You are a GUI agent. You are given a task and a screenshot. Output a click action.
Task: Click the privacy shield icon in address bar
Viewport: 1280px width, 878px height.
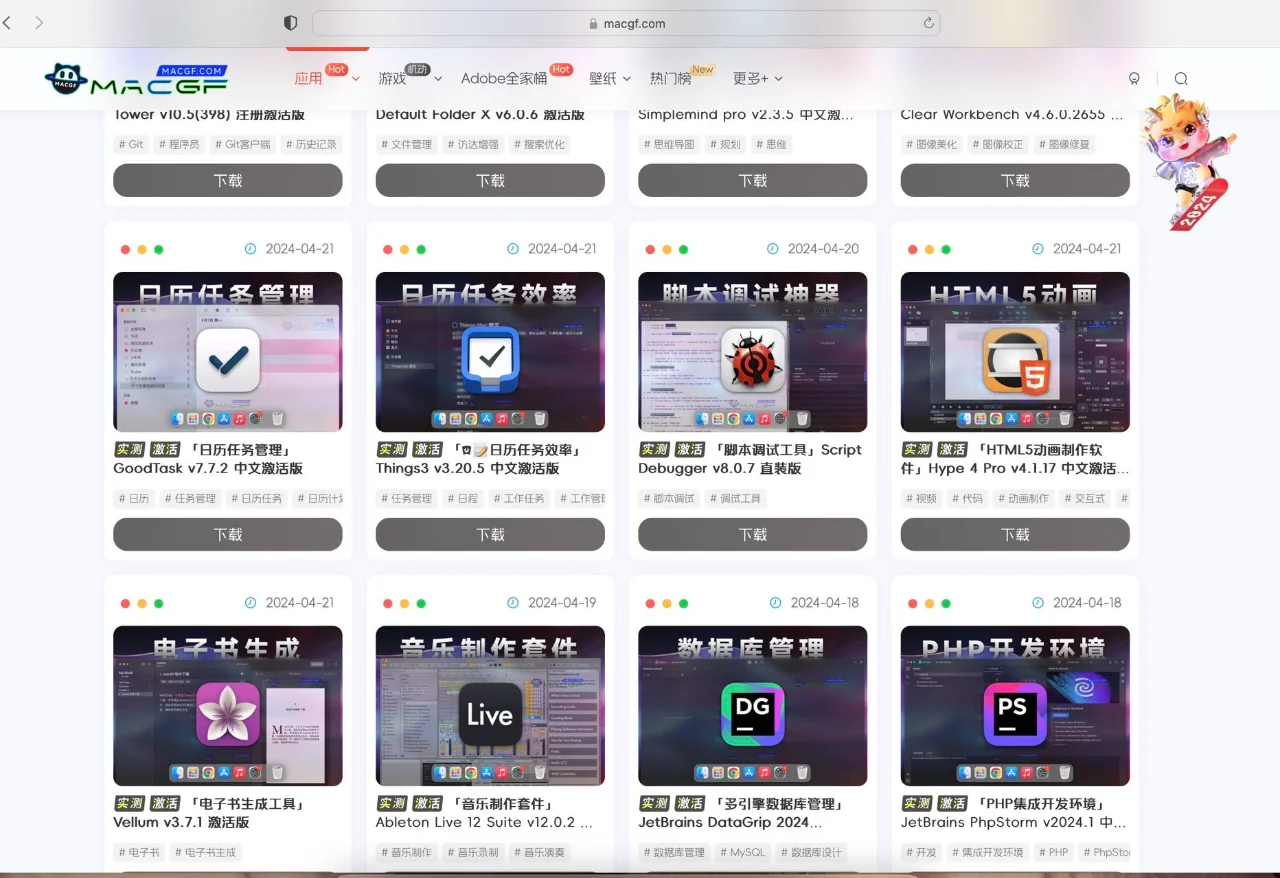(x=289, y=22)
